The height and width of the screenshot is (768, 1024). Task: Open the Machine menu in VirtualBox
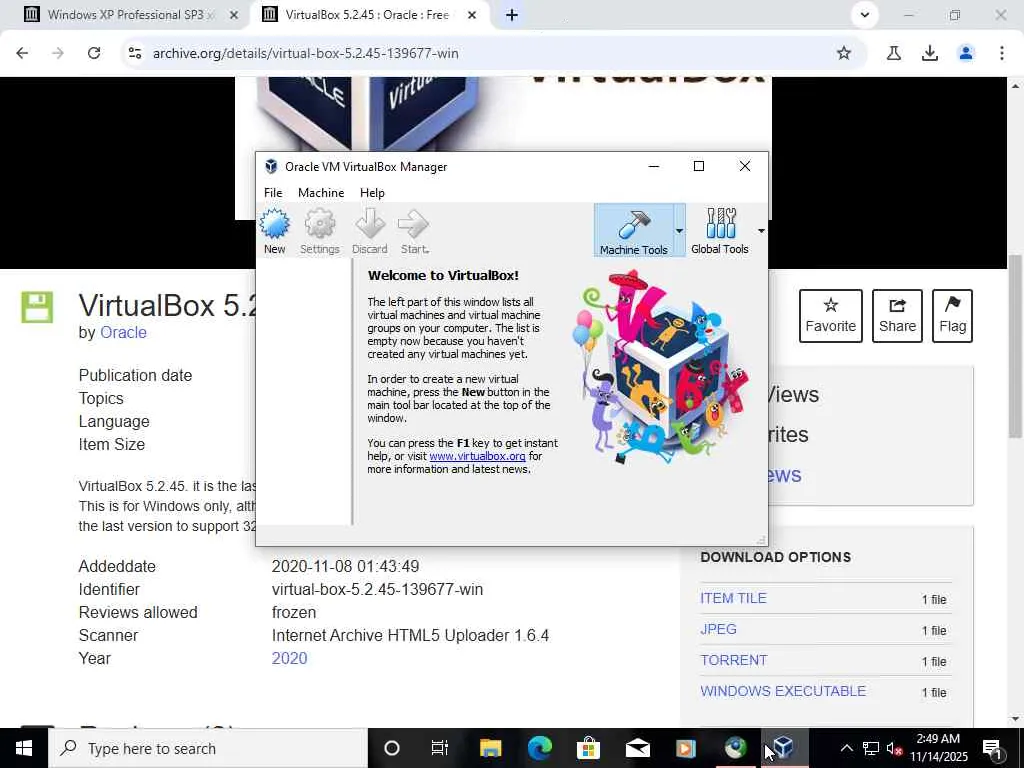pos(321,193)
